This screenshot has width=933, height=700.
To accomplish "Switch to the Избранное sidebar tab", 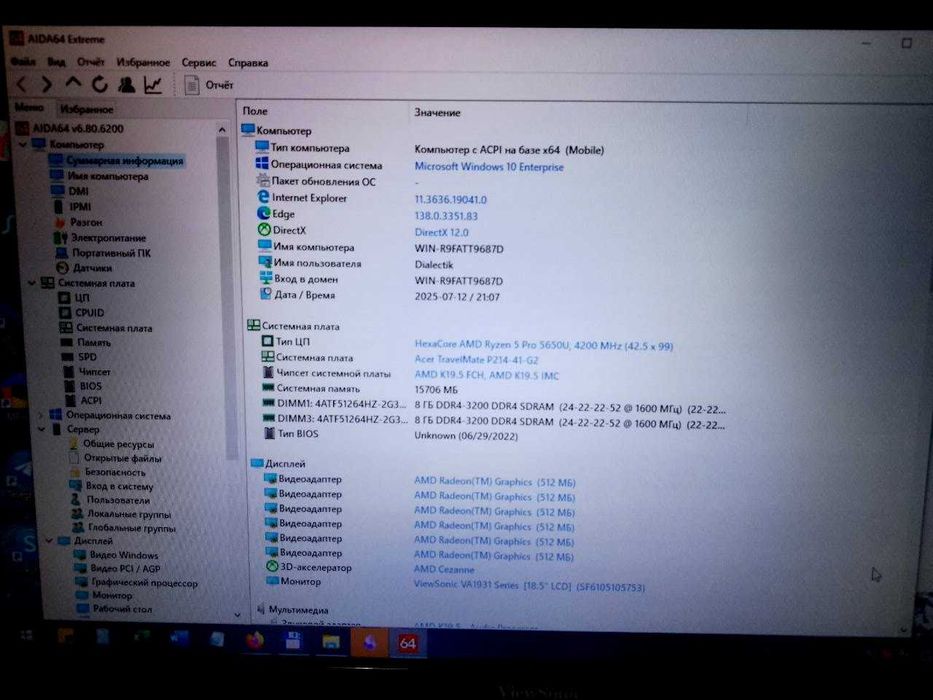I will pyautogui.click(x=87, y=109).
